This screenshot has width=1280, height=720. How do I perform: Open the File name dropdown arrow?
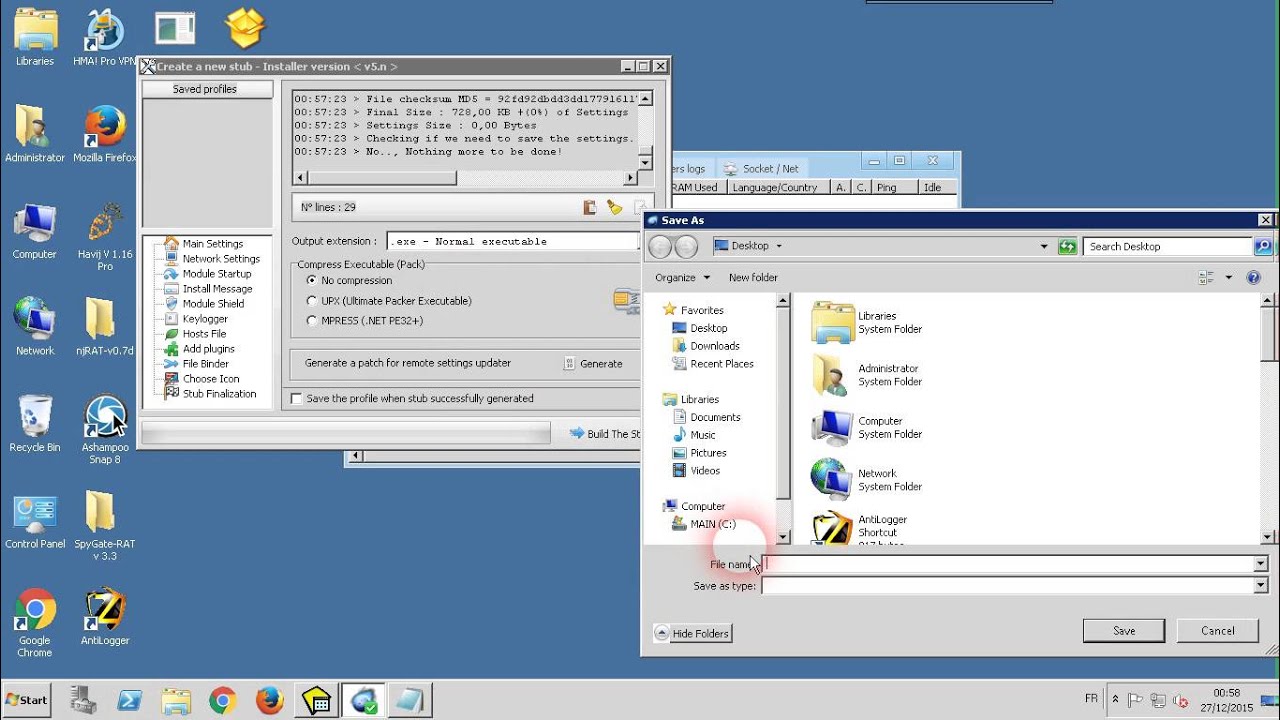pyautogui.click(x=1261, y=564)
